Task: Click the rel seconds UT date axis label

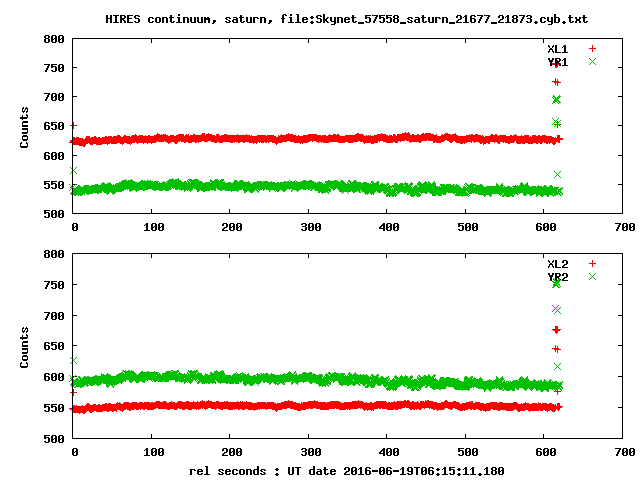Action: pos(347,471)
